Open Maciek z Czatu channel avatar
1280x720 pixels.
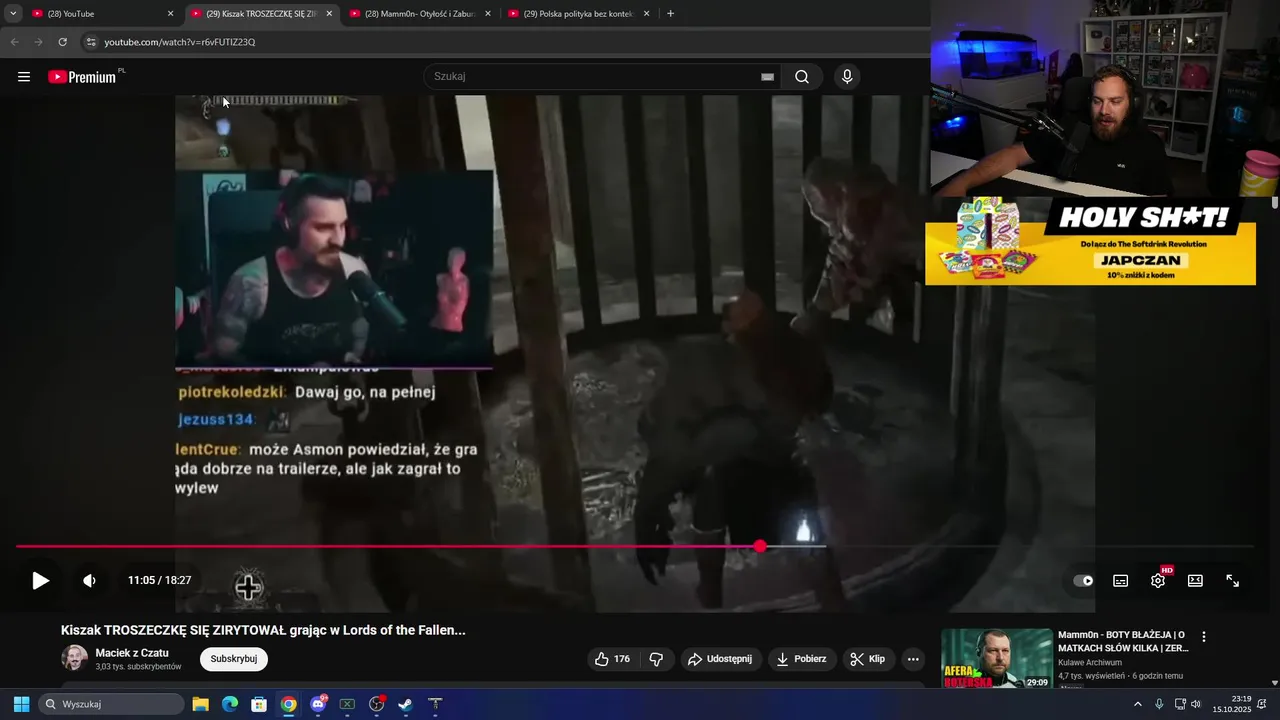[74, 658]
